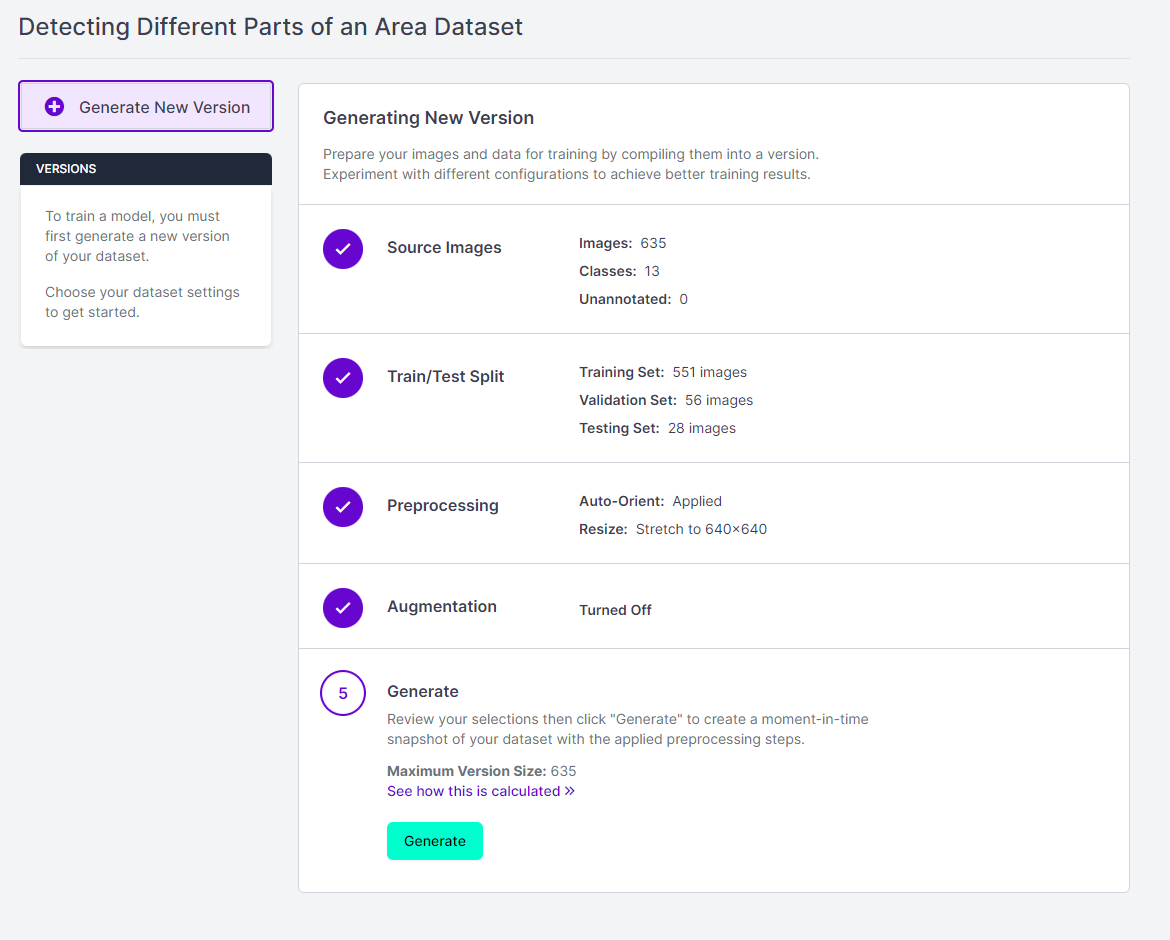Viewport: 1170px width, 940px height.
Task: Click the Generate New Version button
Action: coord(146,107)
